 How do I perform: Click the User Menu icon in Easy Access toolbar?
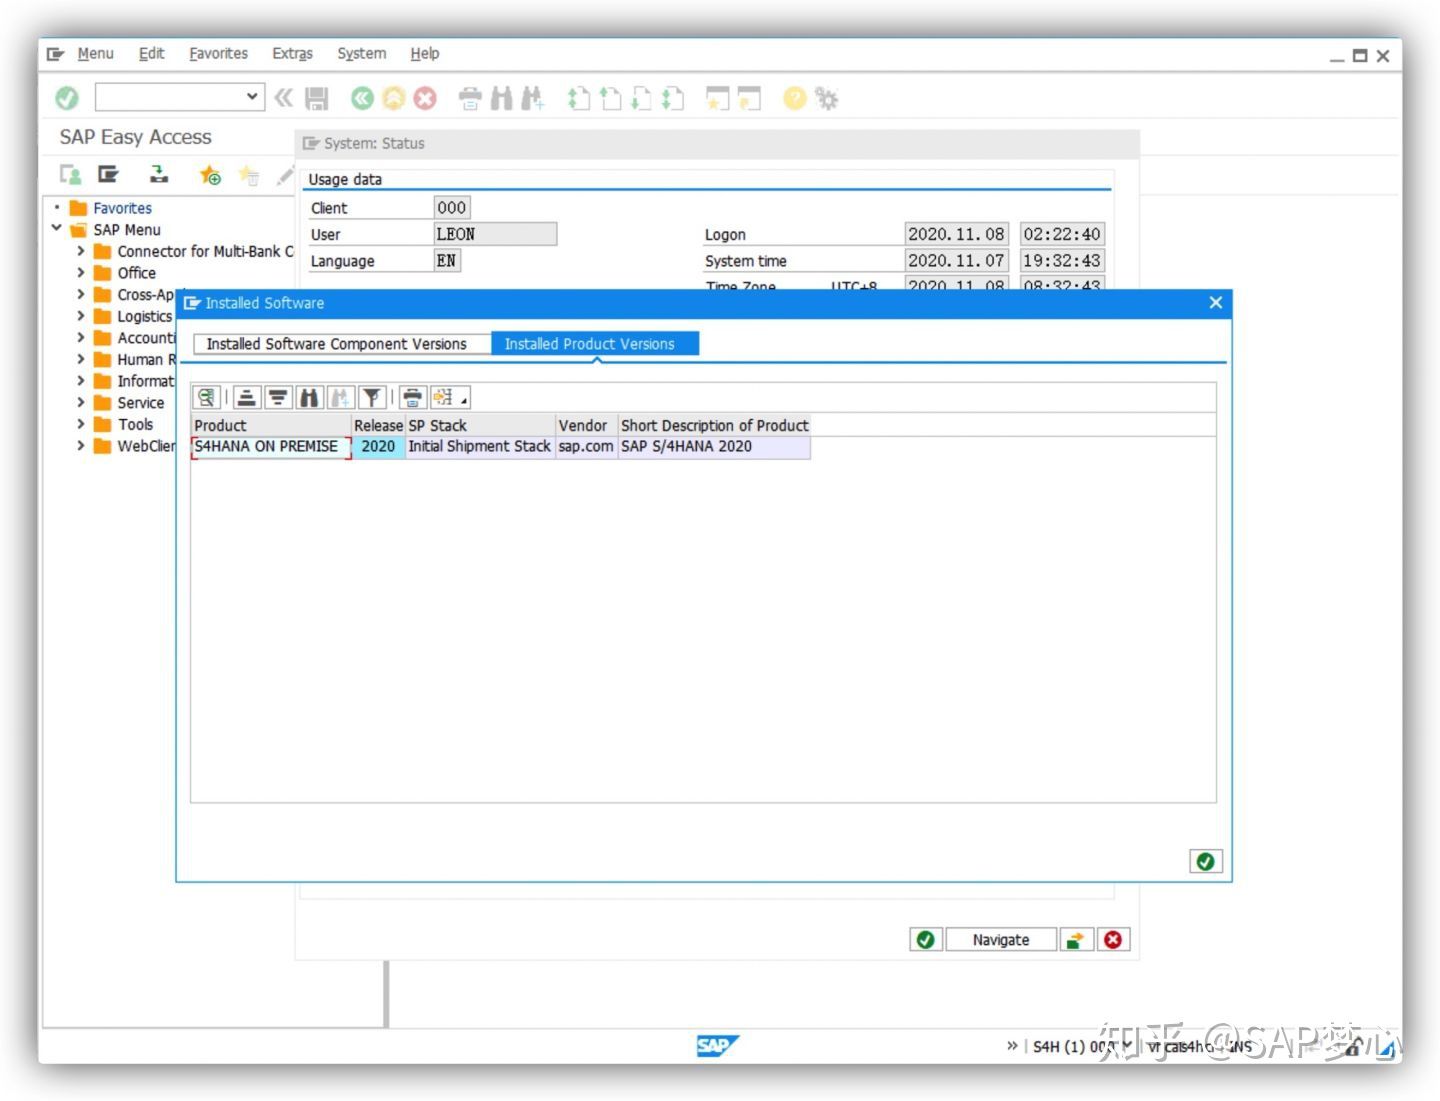pos(70,175)
